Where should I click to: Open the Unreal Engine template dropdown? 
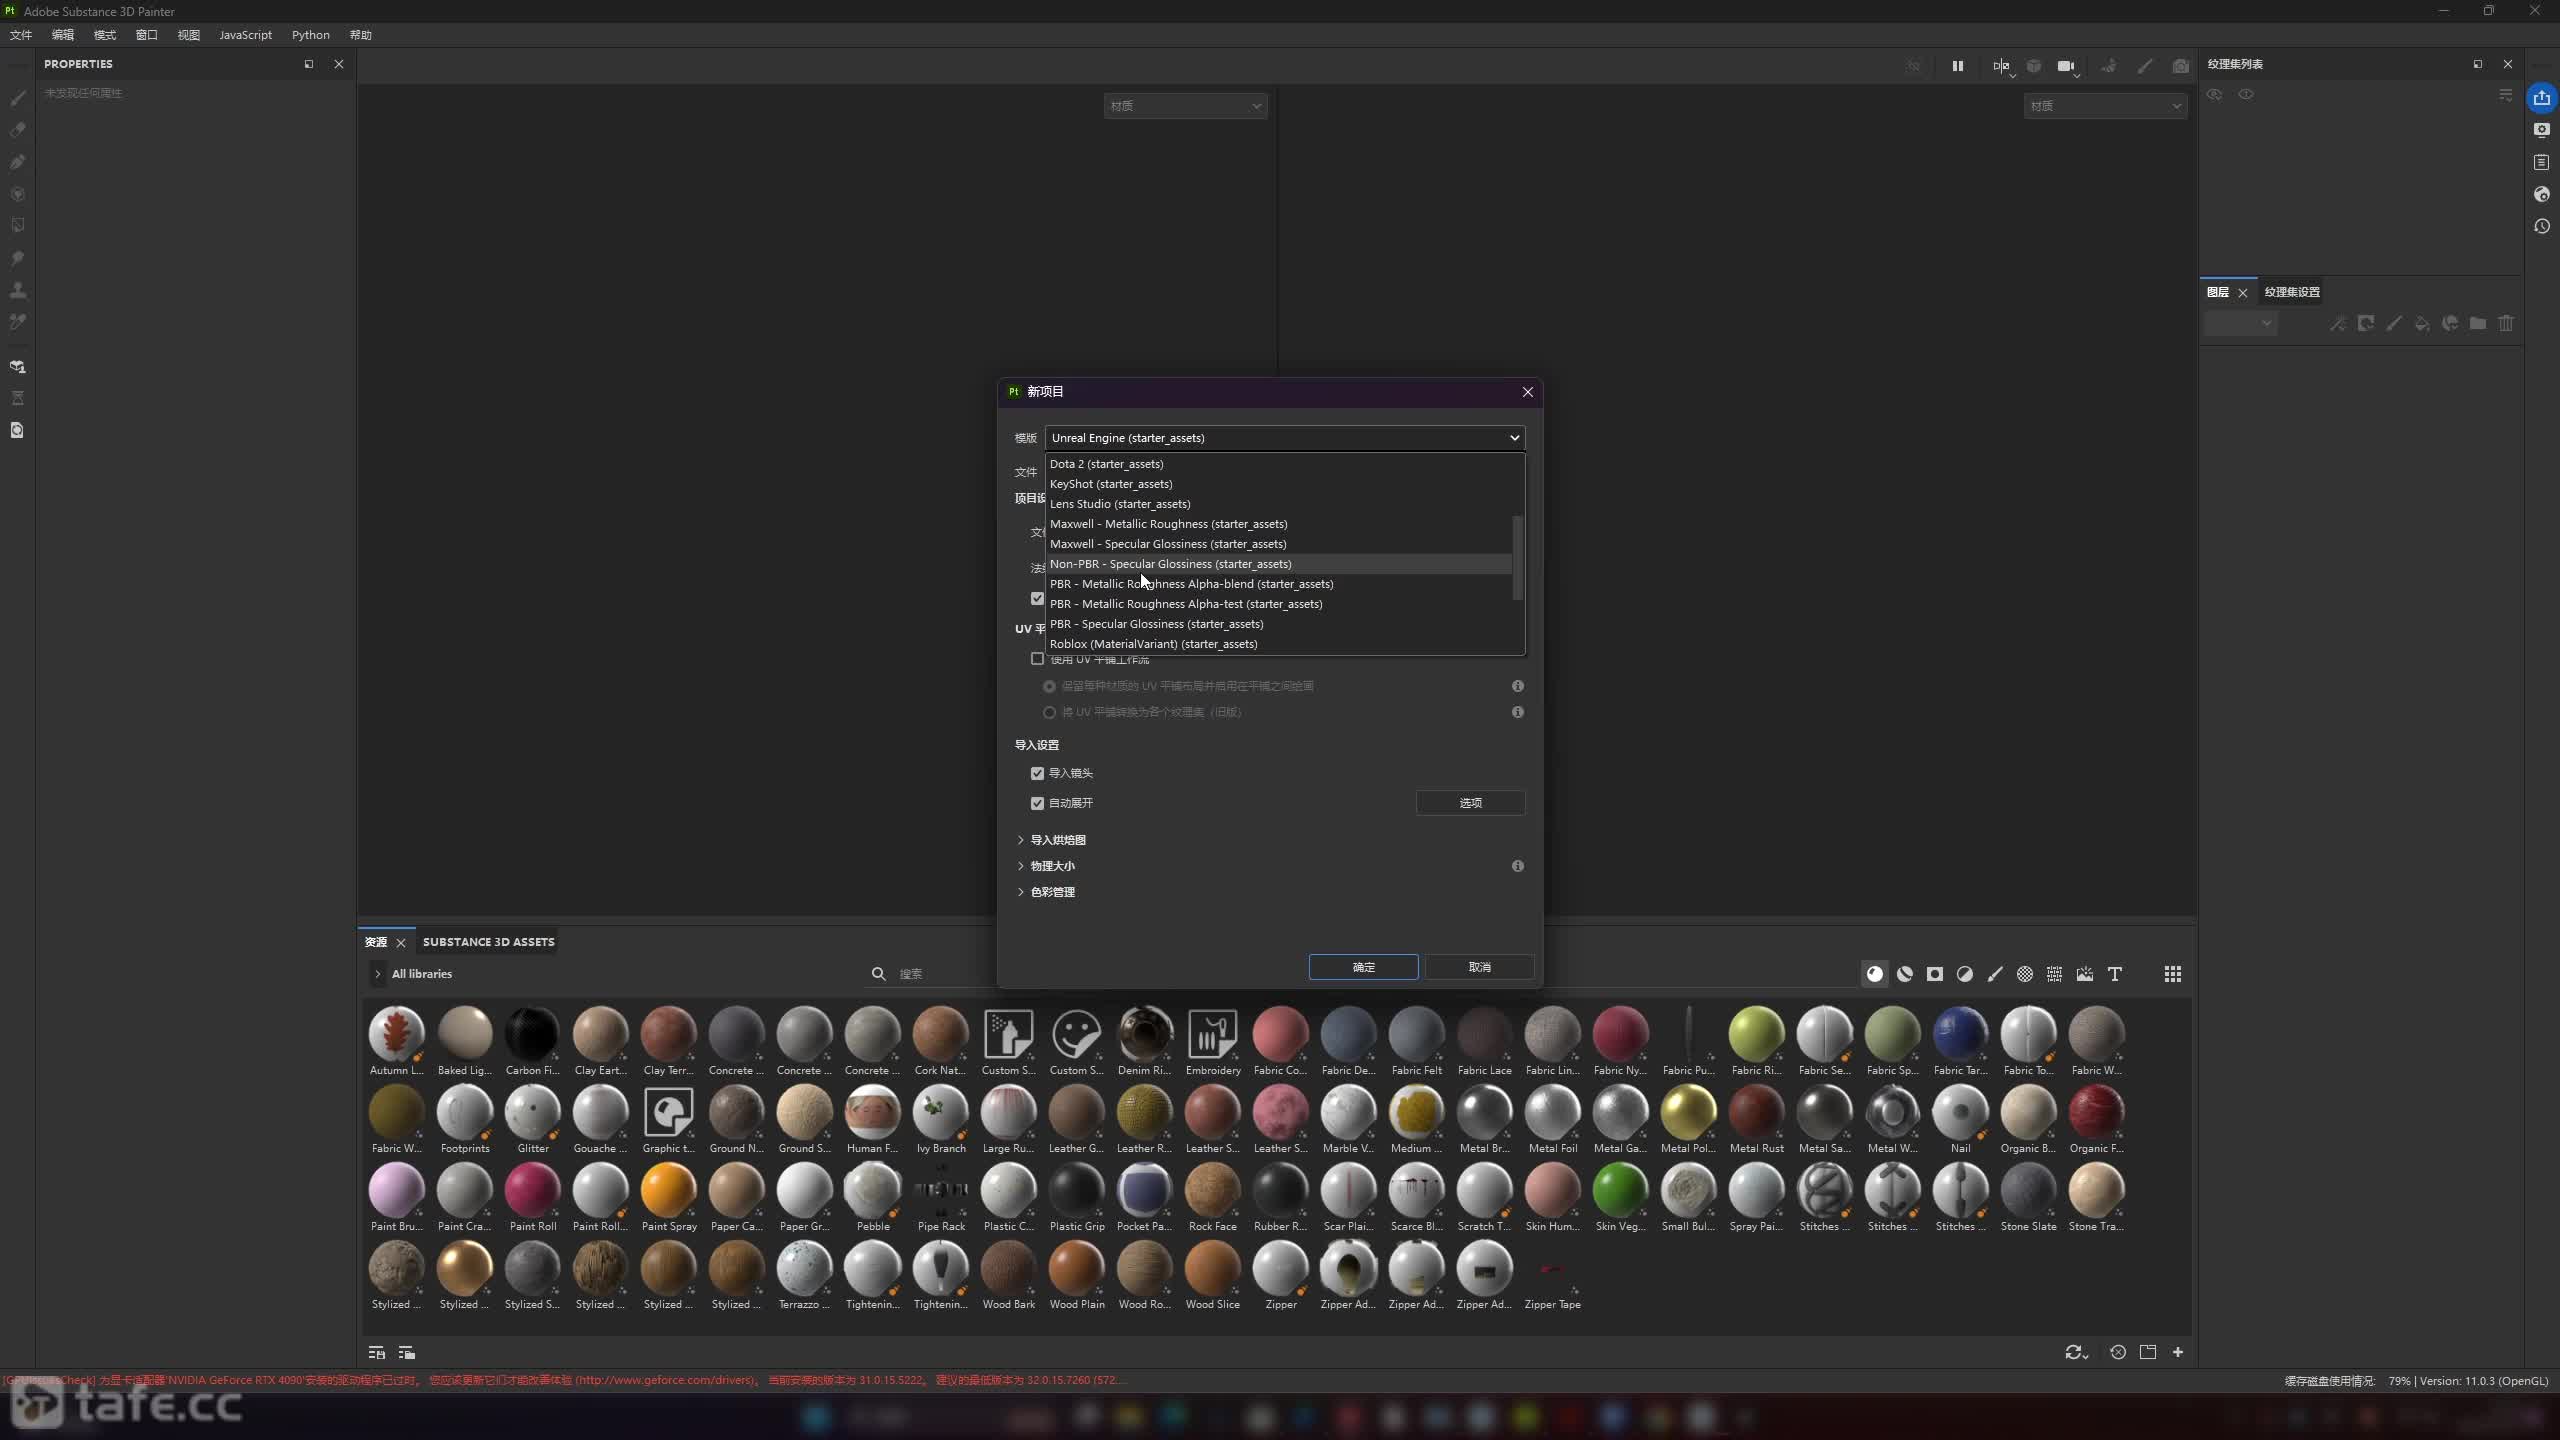(x=1284, y=438)
